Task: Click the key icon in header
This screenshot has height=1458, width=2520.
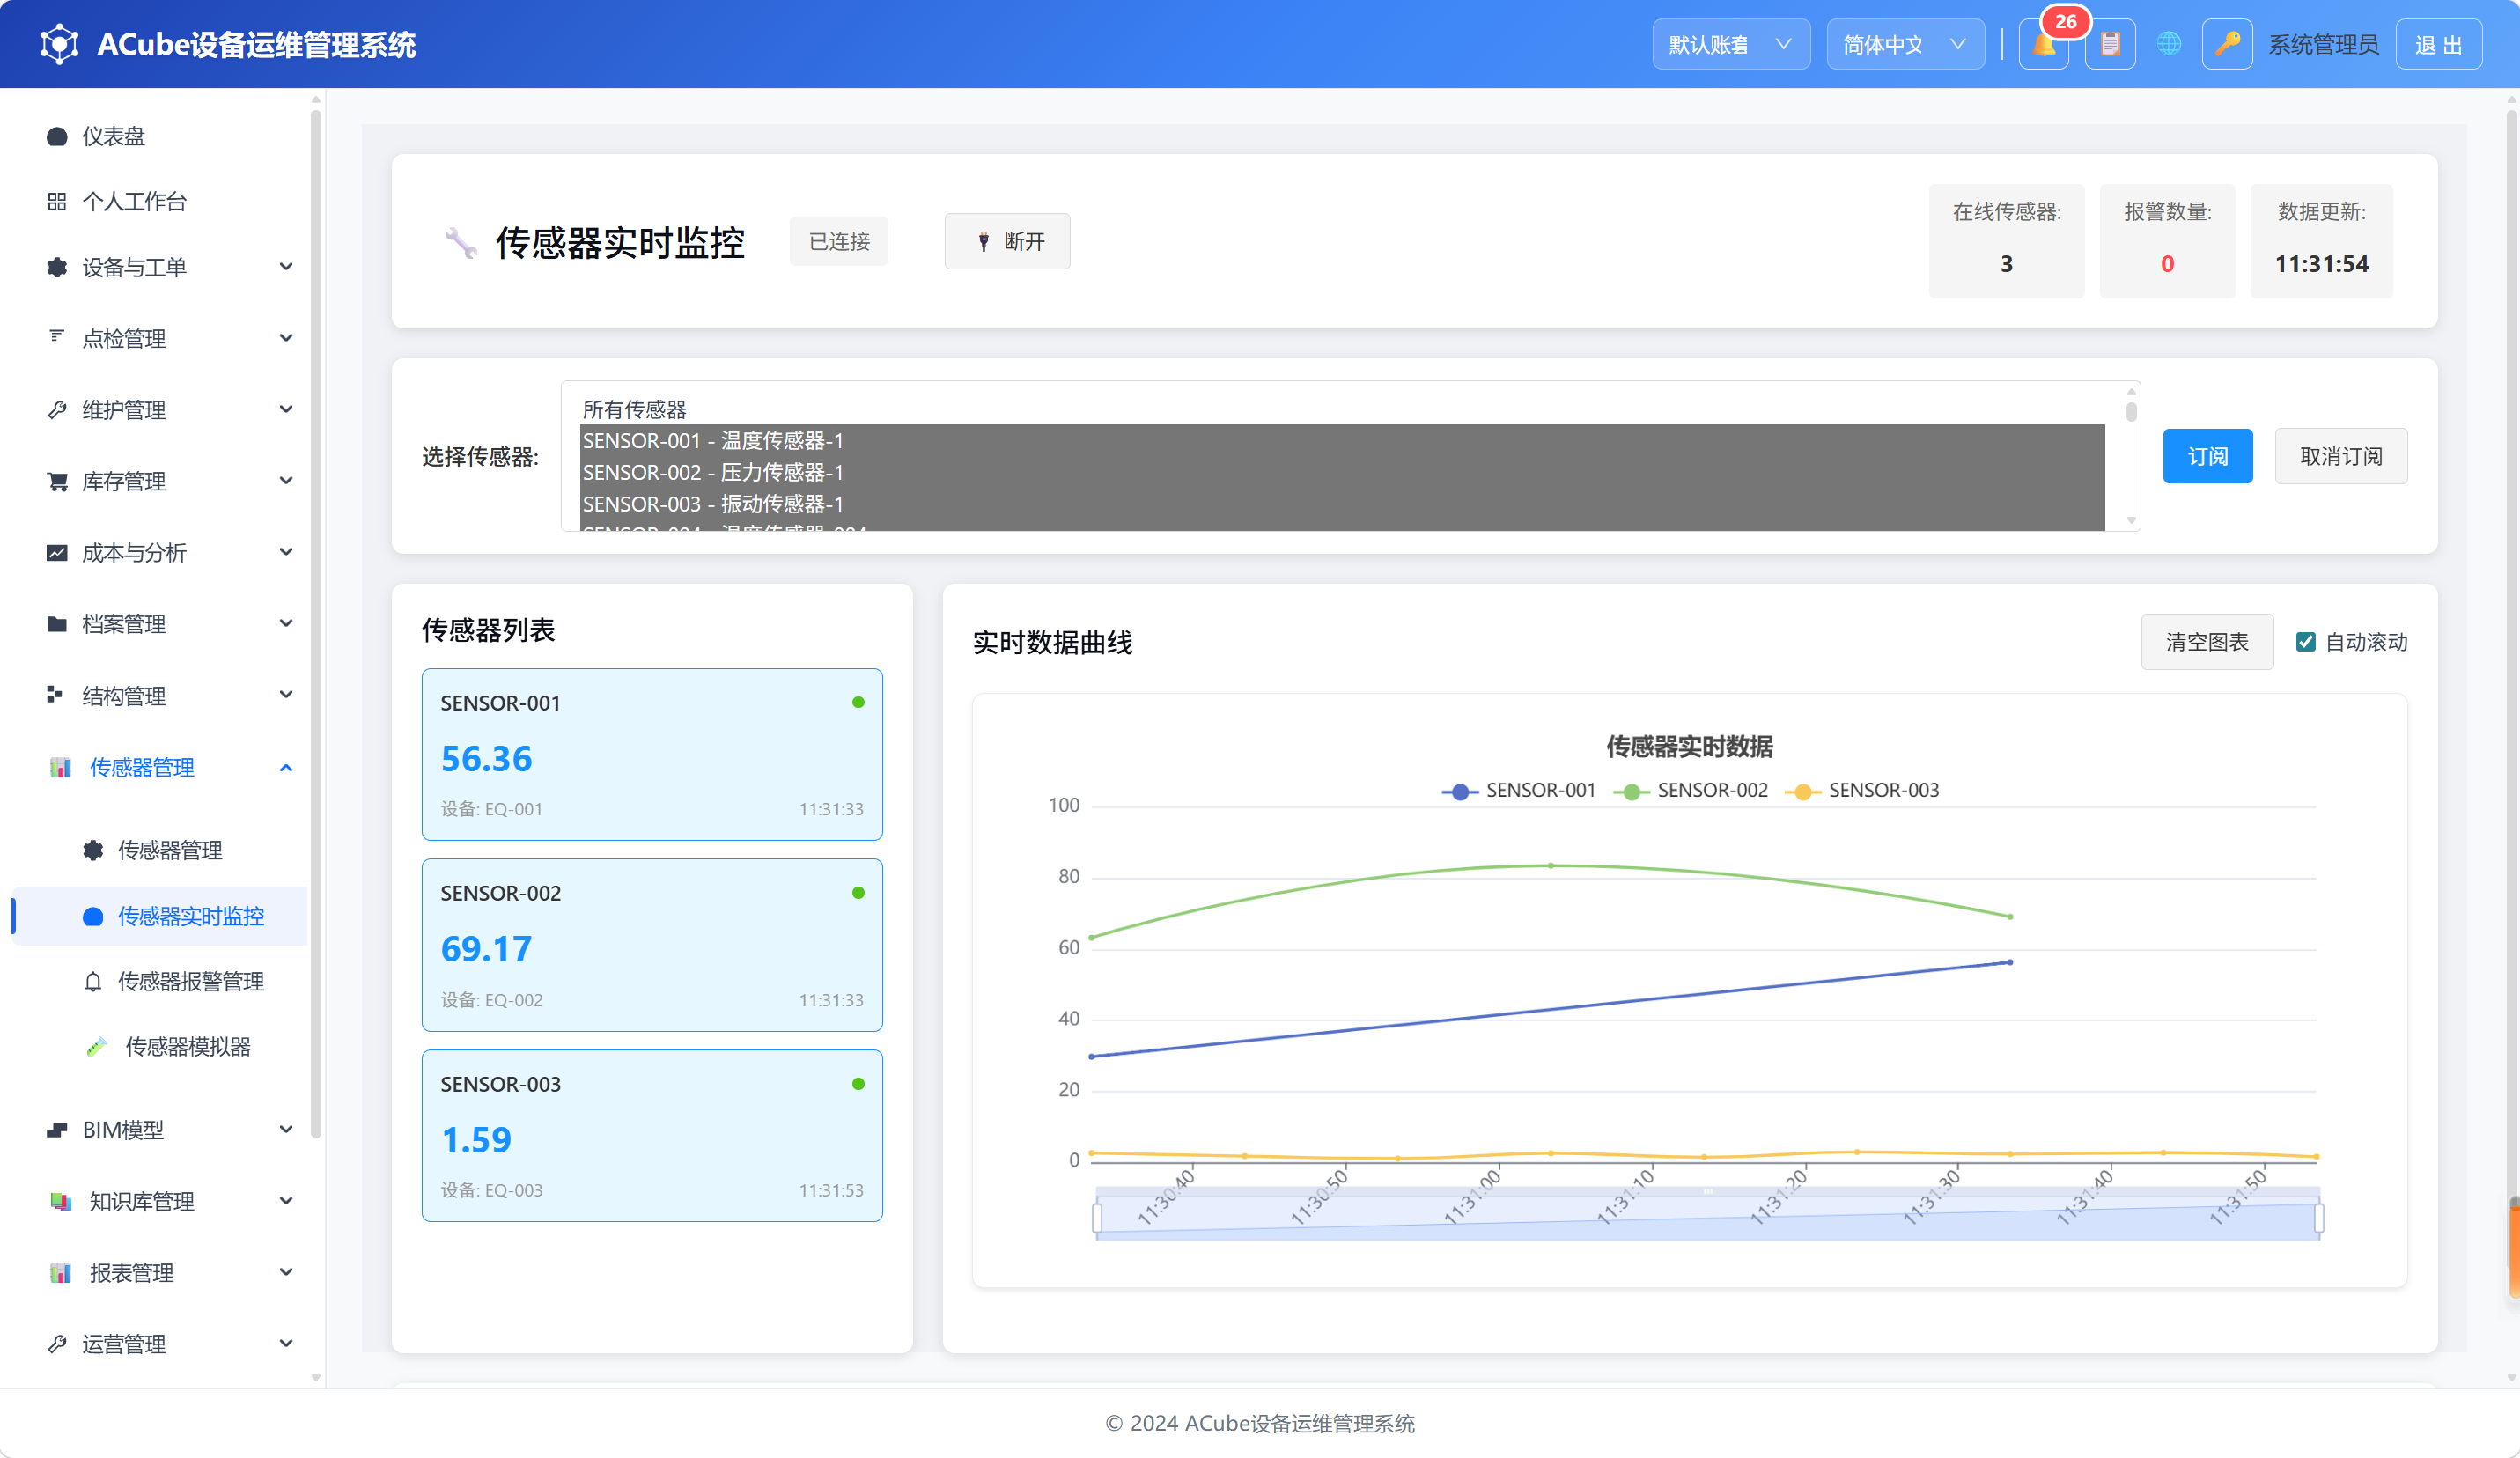Action: [x=2227, y=45]
